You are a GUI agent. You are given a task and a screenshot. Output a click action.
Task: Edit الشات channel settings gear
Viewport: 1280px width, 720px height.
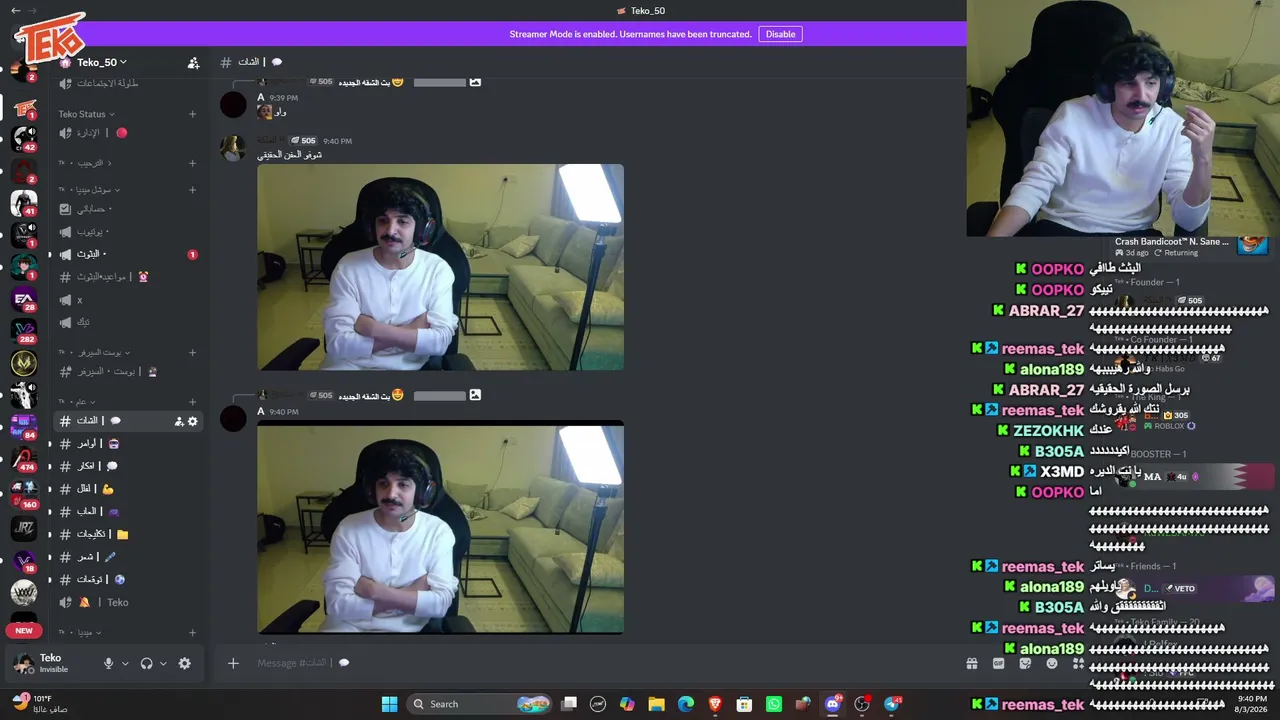tap(193, 421)
